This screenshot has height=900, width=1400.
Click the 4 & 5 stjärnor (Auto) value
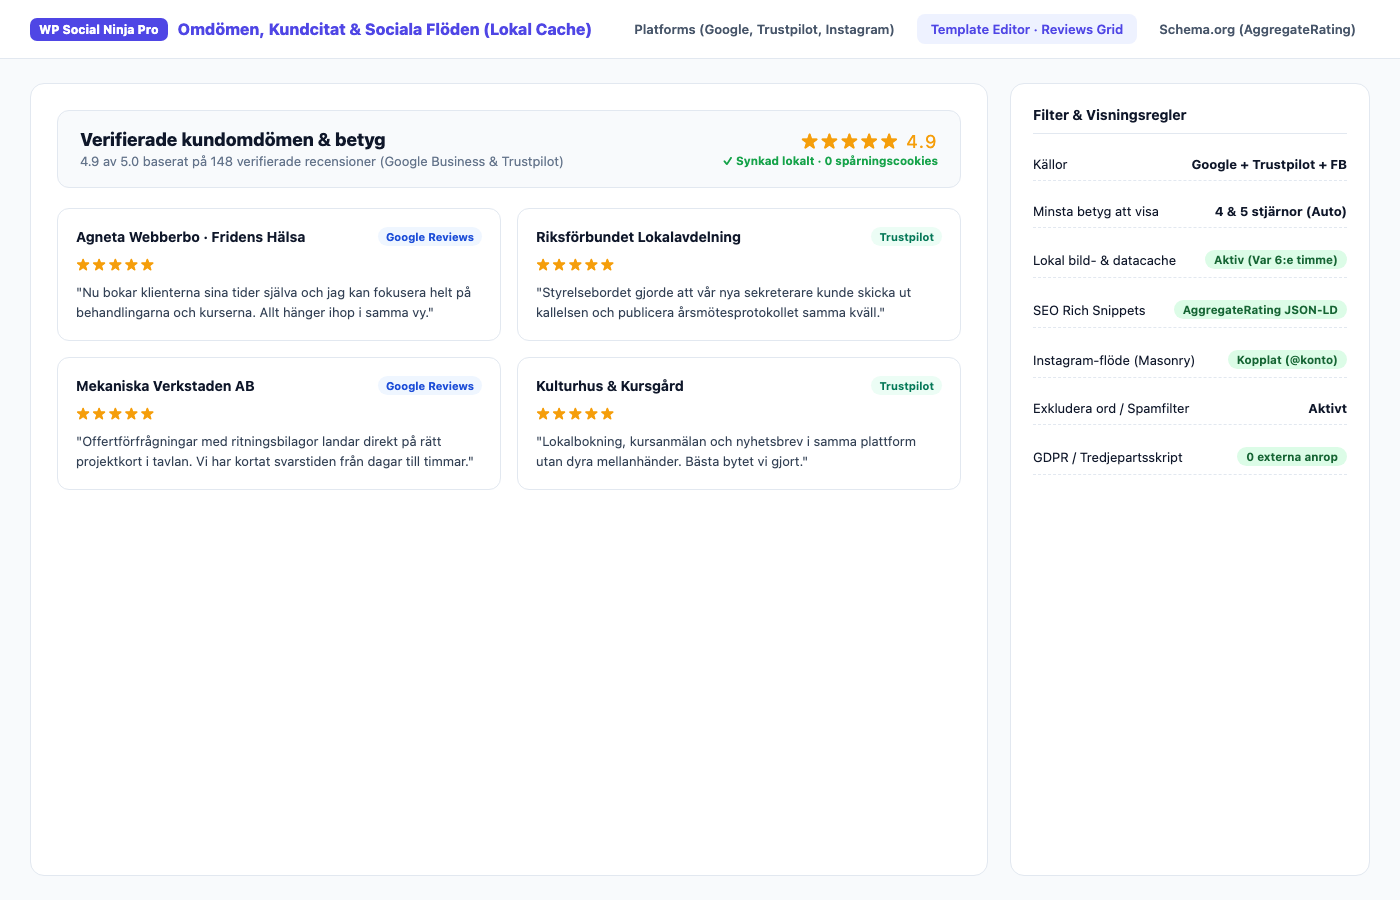1281,212
